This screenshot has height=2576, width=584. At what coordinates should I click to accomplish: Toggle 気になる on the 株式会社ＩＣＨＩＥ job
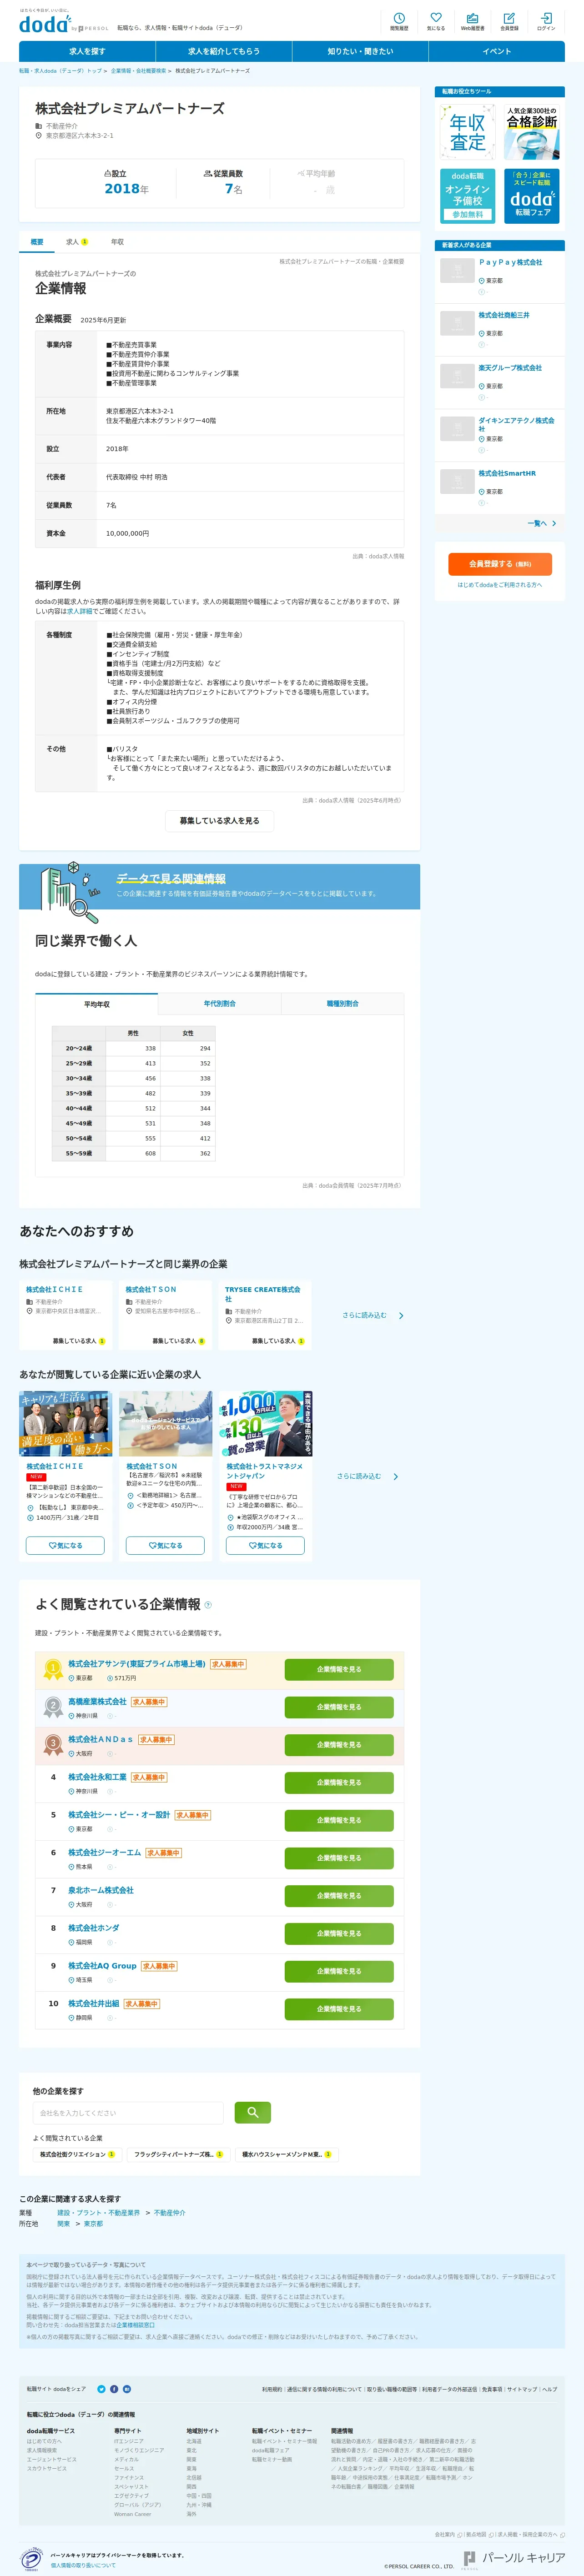point(65,1545)
